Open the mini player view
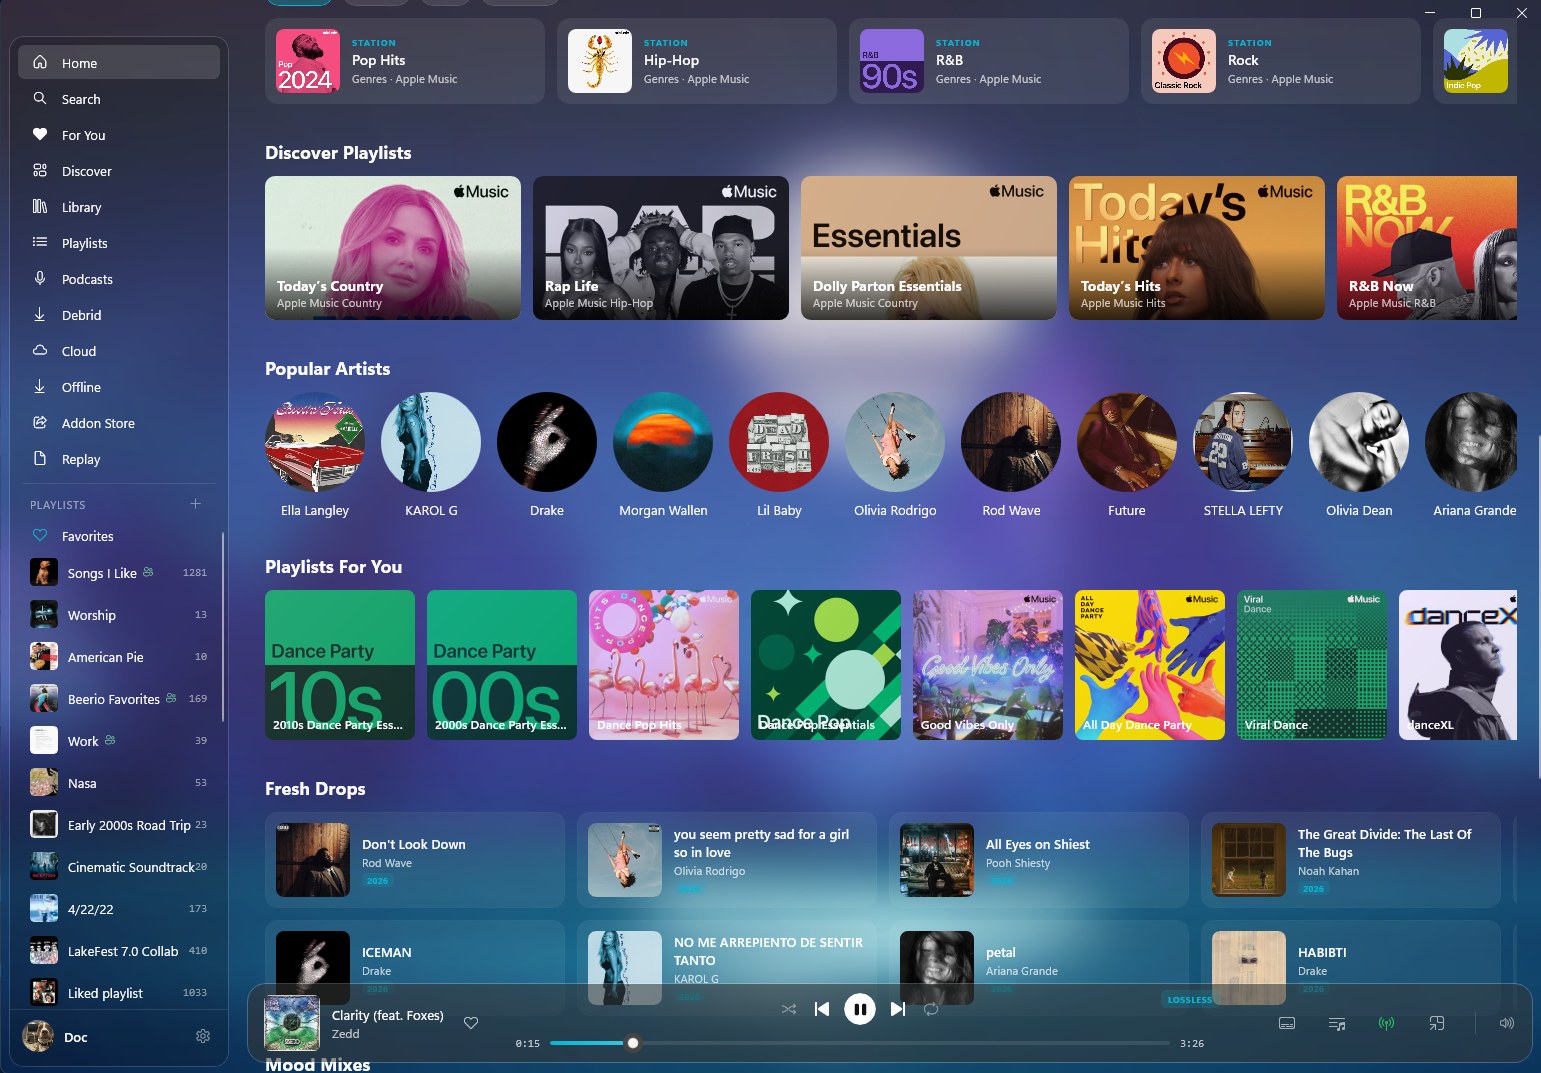Screen dimensions: 1541x1073 pos(1437,1023)
